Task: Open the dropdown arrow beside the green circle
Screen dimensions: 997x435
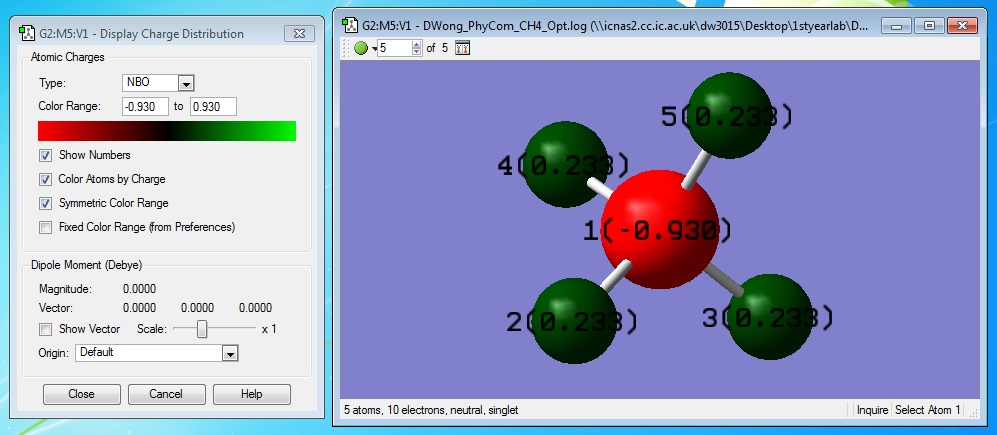Action: pyautogui.click(x=375, y=48)
